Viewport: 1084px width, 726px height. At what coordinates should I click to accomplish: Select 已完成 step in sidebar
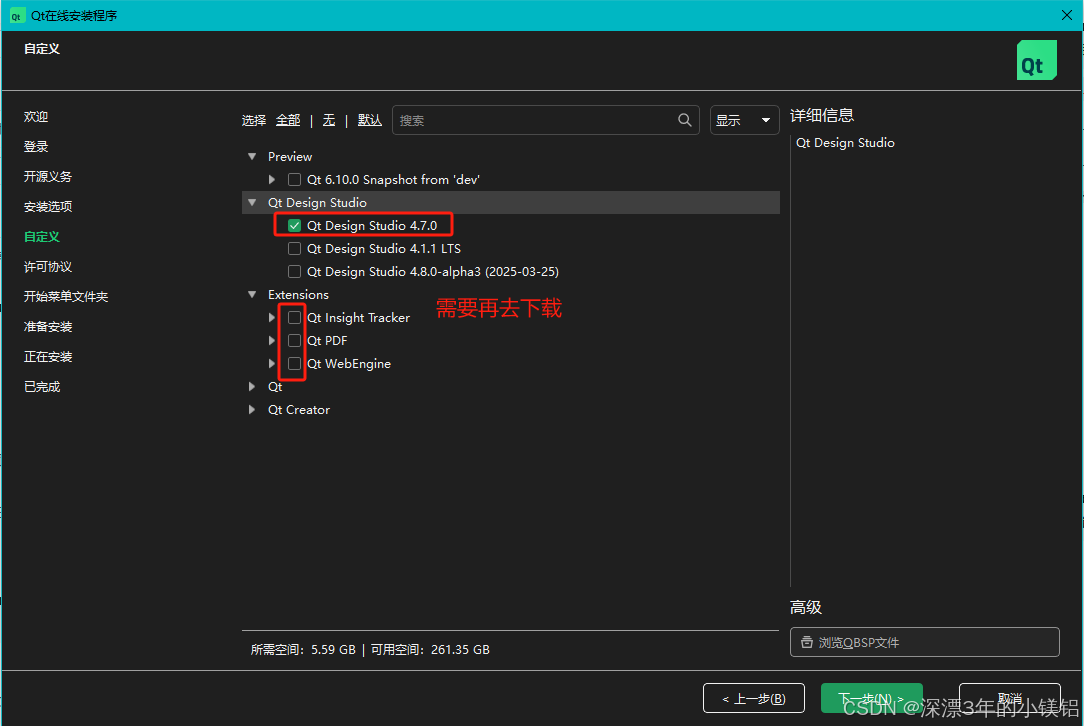coord(42,387)
